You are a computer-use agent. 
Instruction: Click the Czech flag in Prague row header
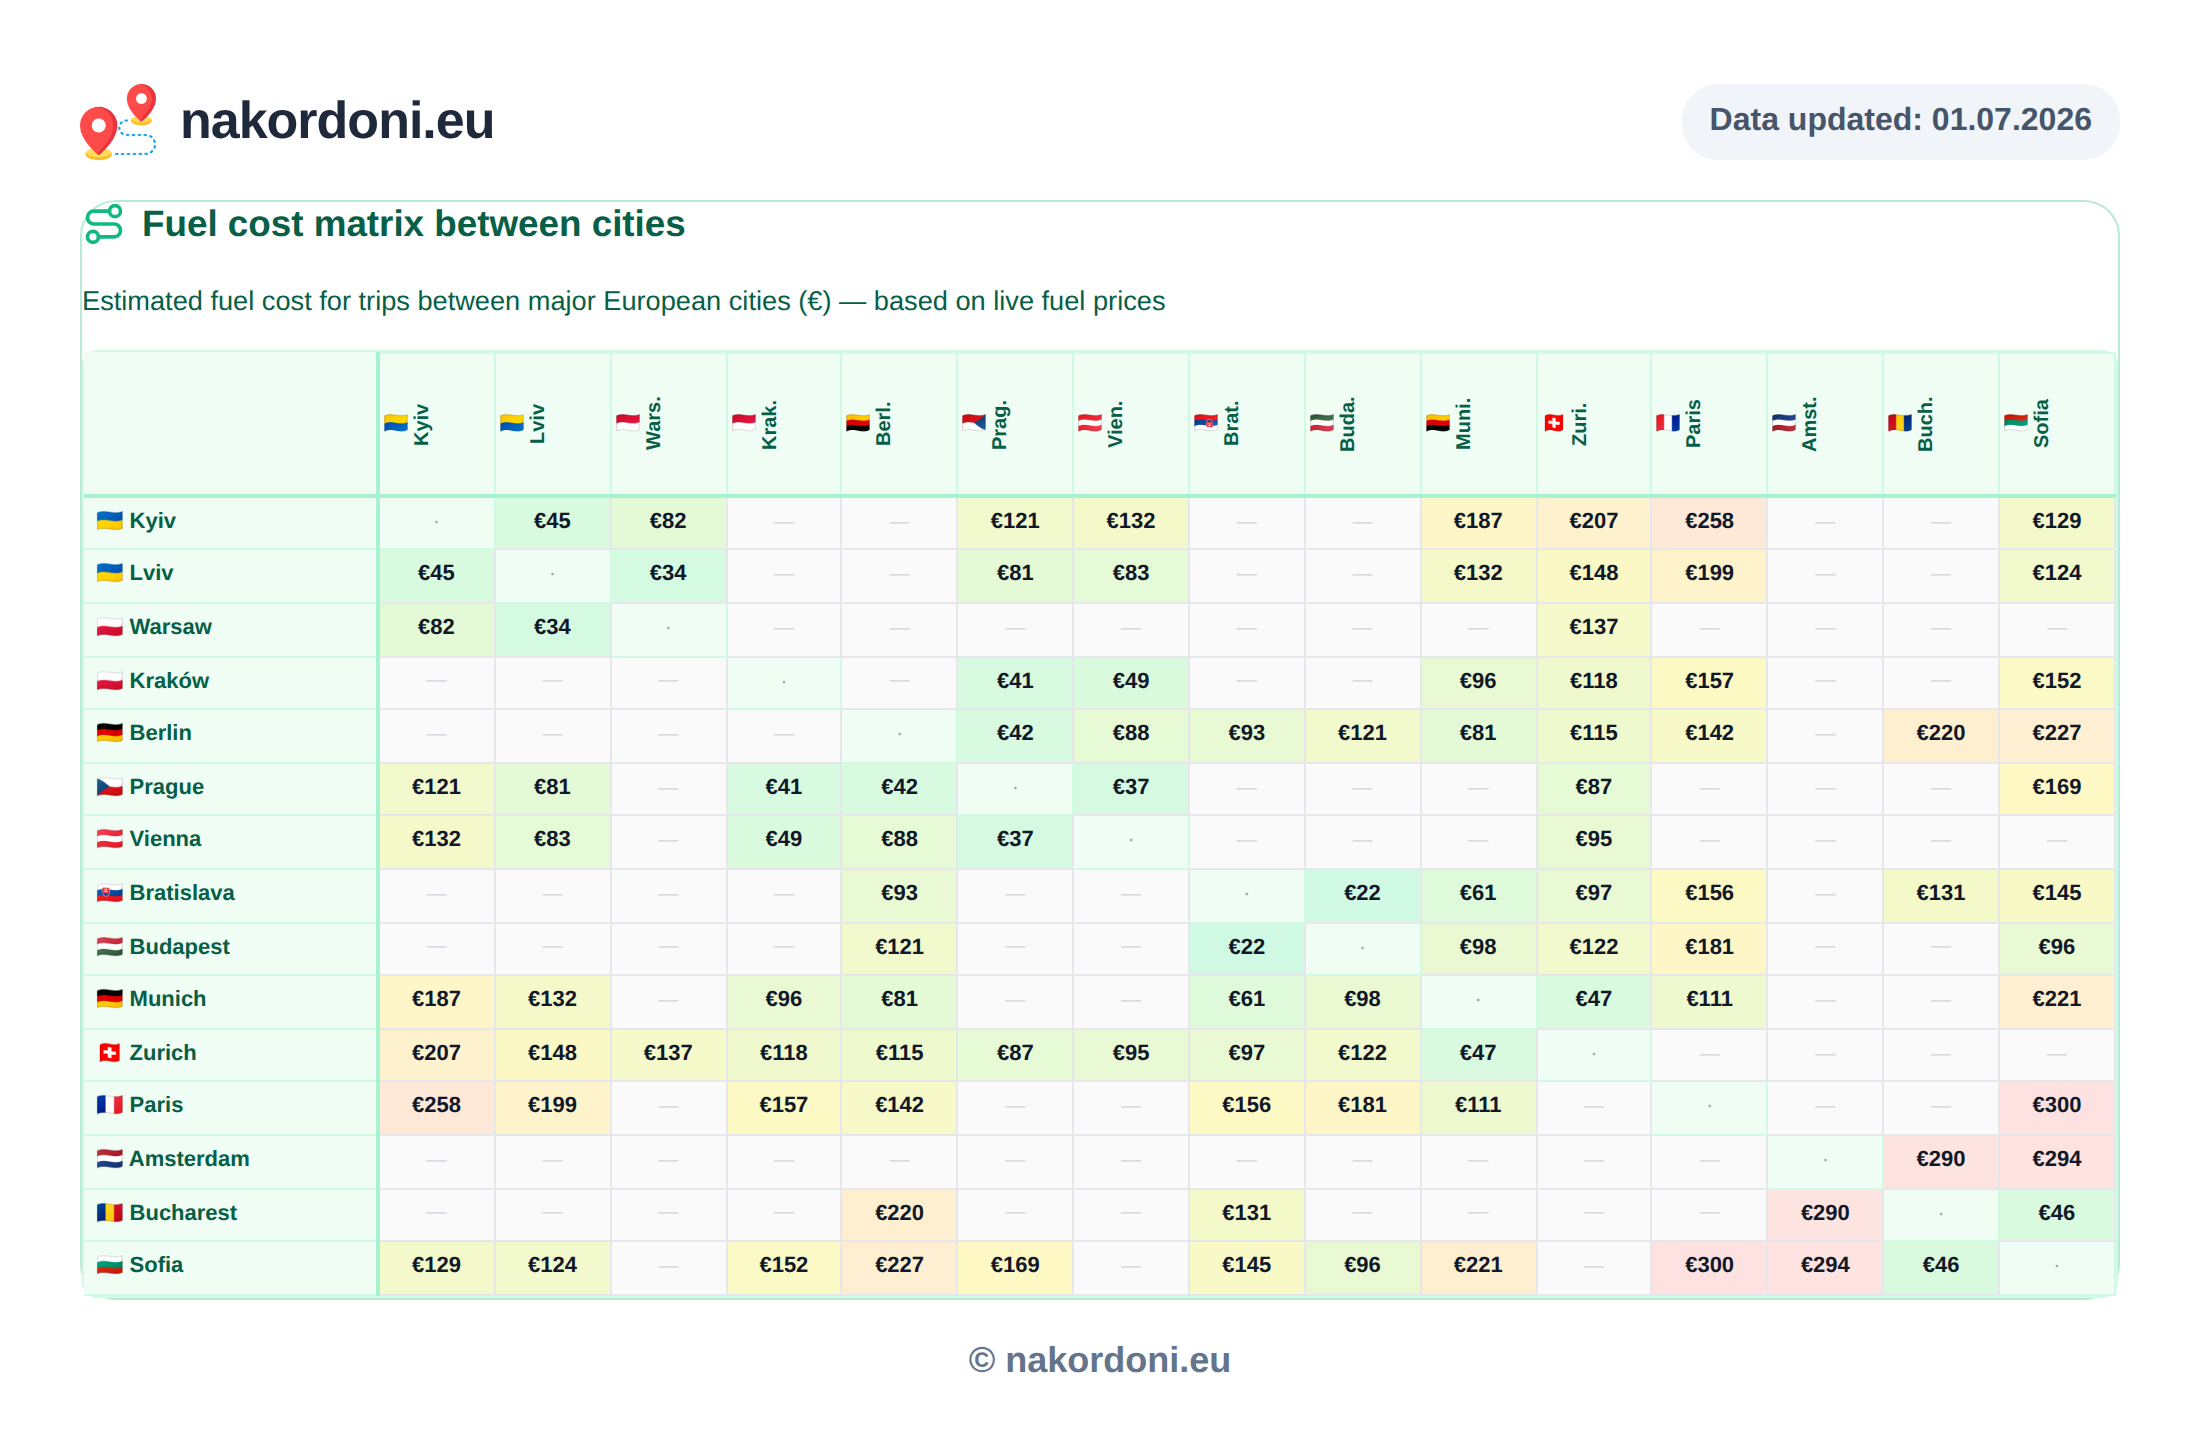coord(109,787)
